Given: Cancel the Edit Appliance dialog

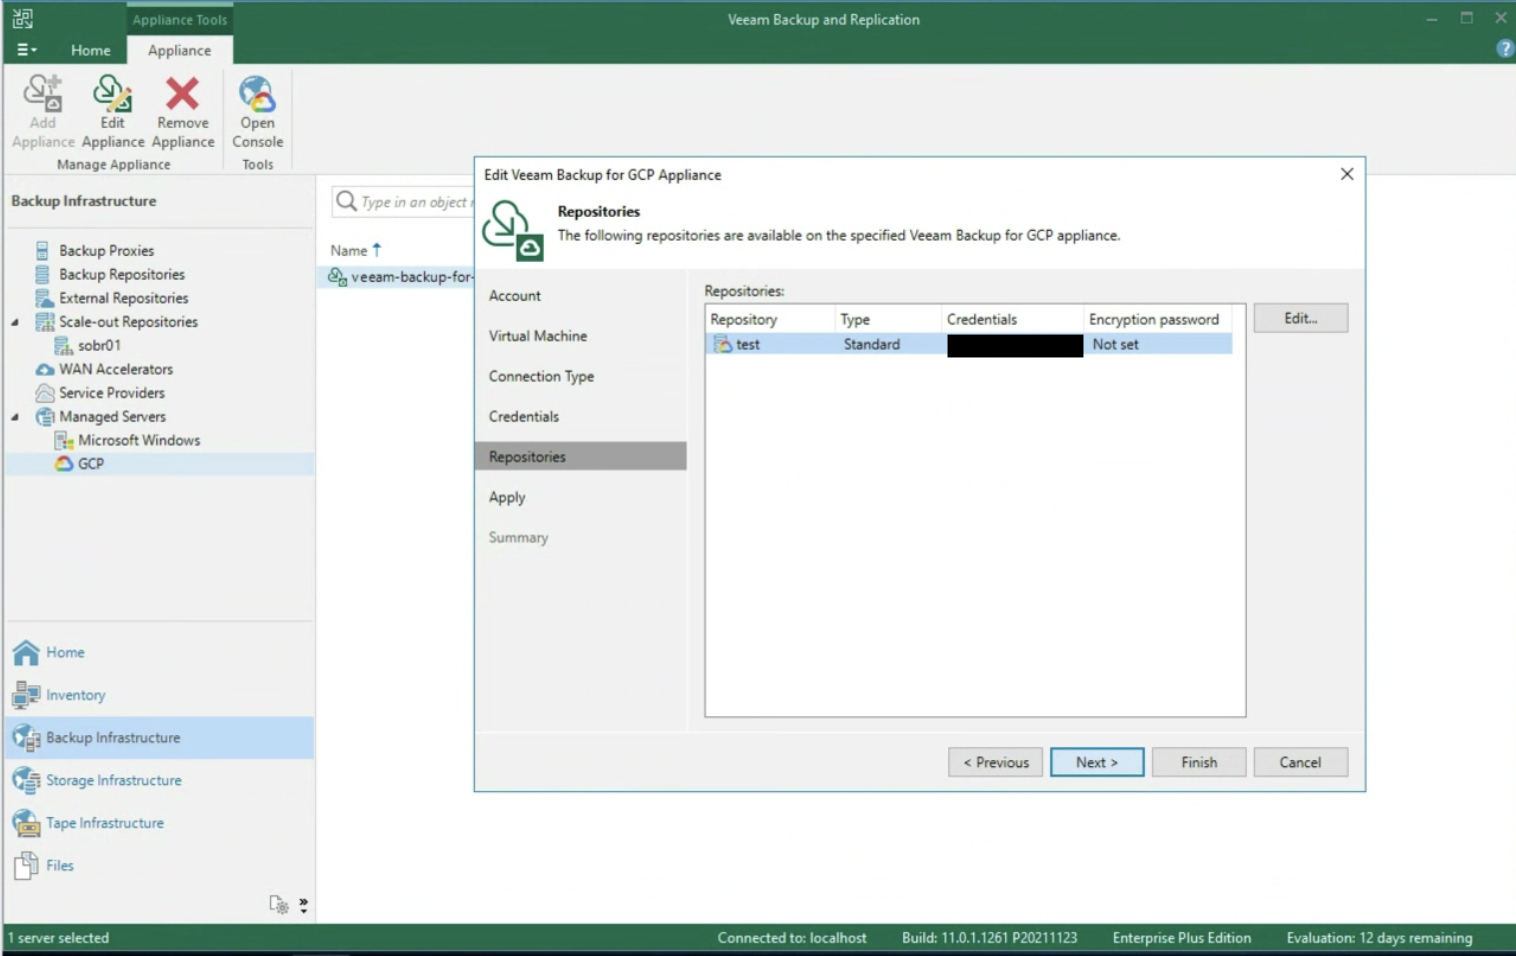Looking at the screenshot, I should click(x=1300, y=762).
